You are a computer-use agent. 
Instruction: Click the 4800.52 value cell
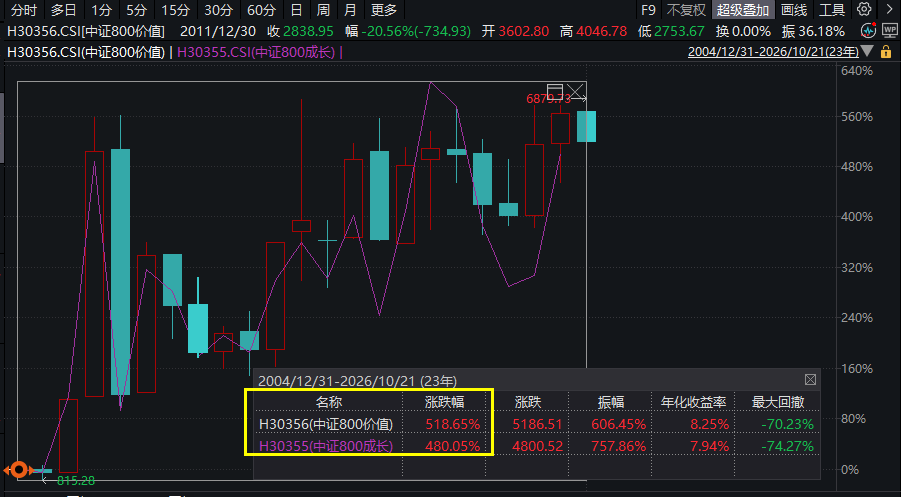pyautogui.click(x=536, y=446)
